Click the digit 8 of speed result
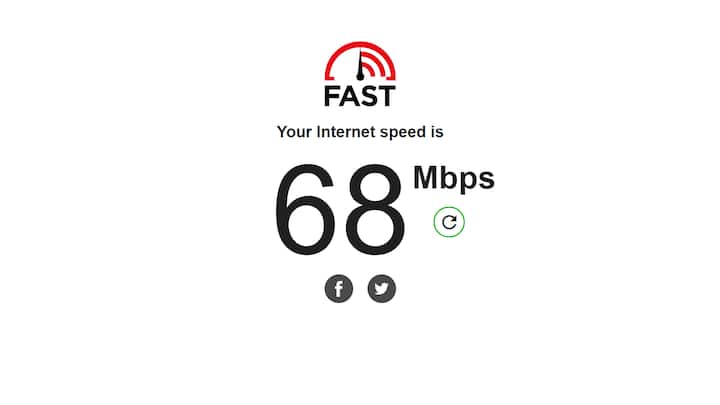720x405 pixels. pos(376,209)
